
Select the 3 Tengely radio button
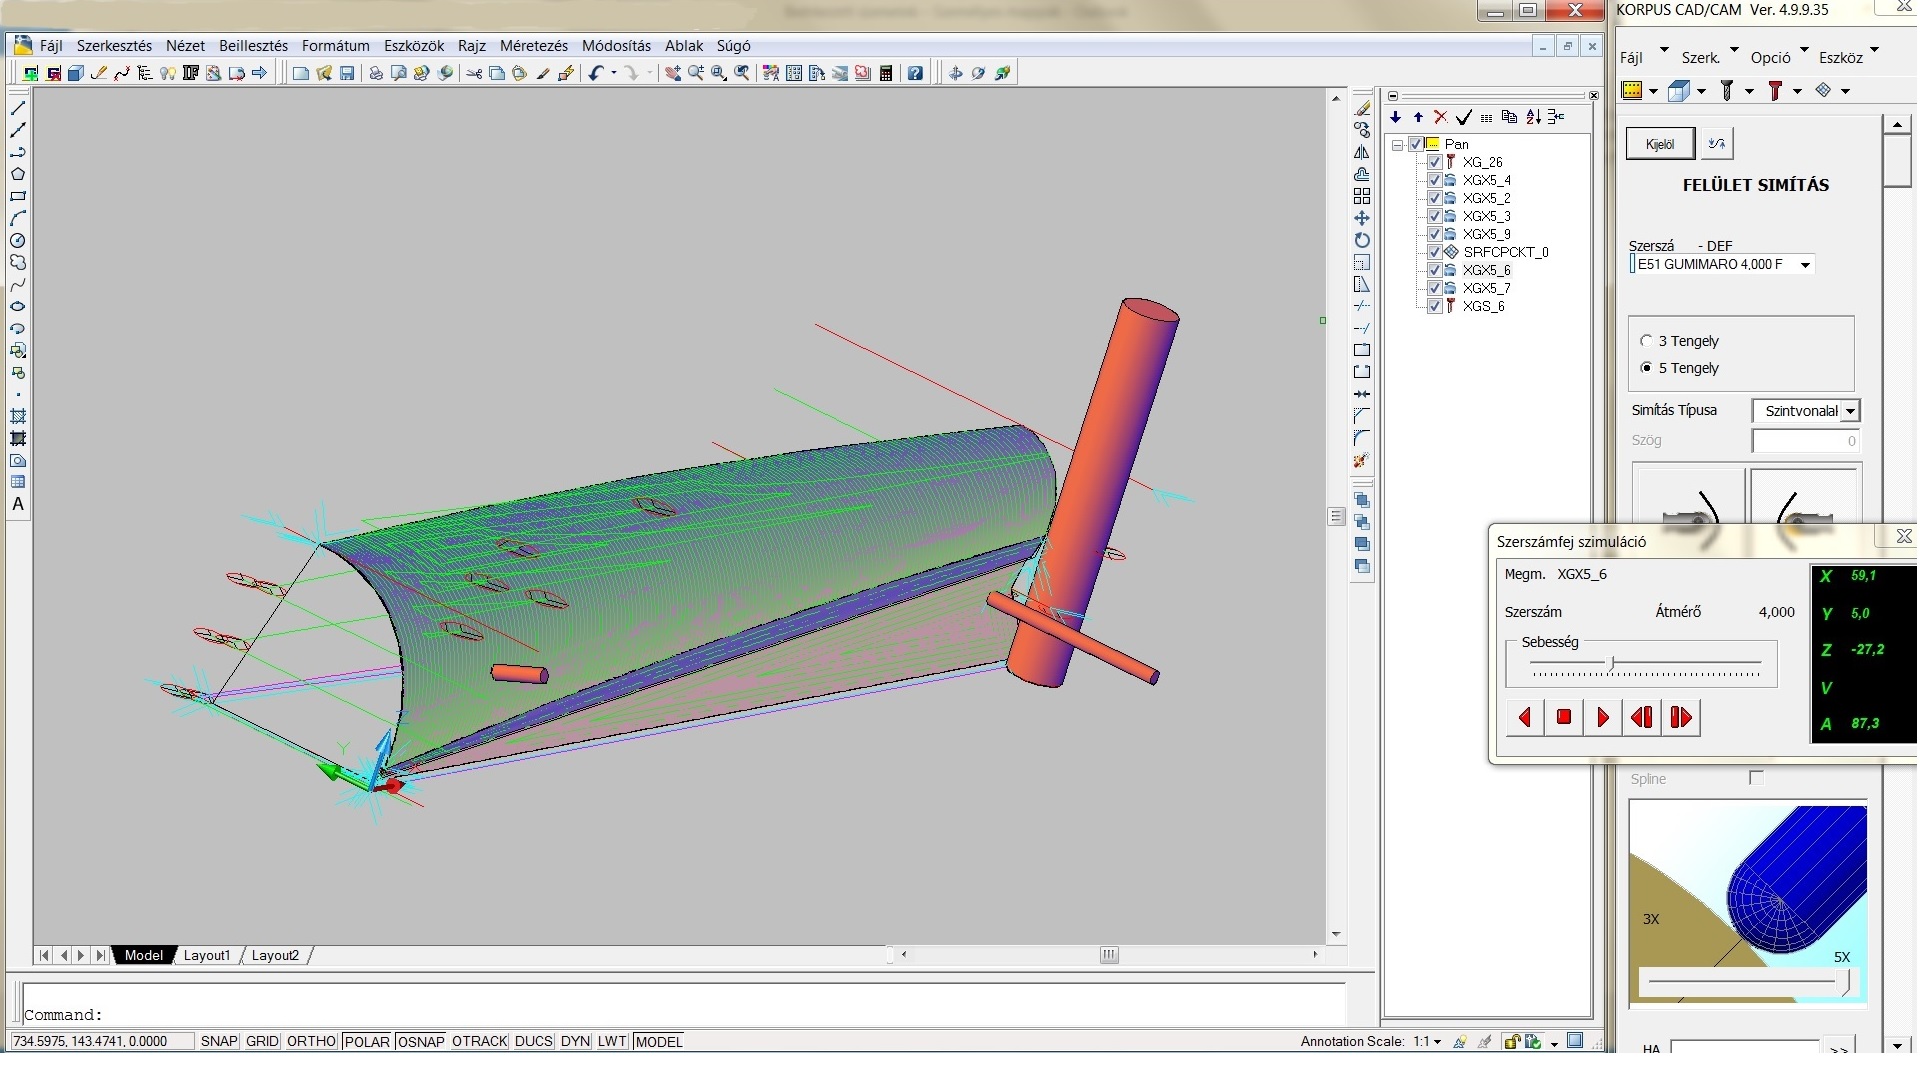[x=1646, y=341]
